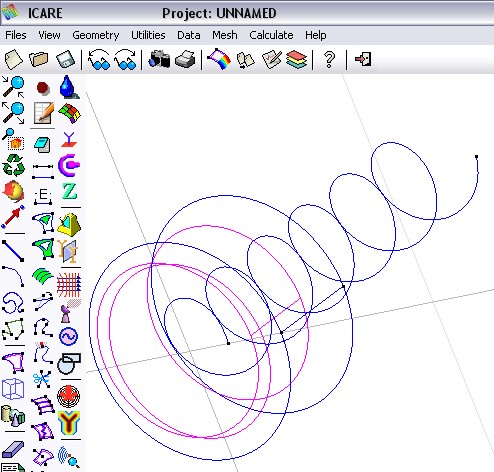Open the Geometry menu
This screenshot has width=494, height=472.
[96, 35]
